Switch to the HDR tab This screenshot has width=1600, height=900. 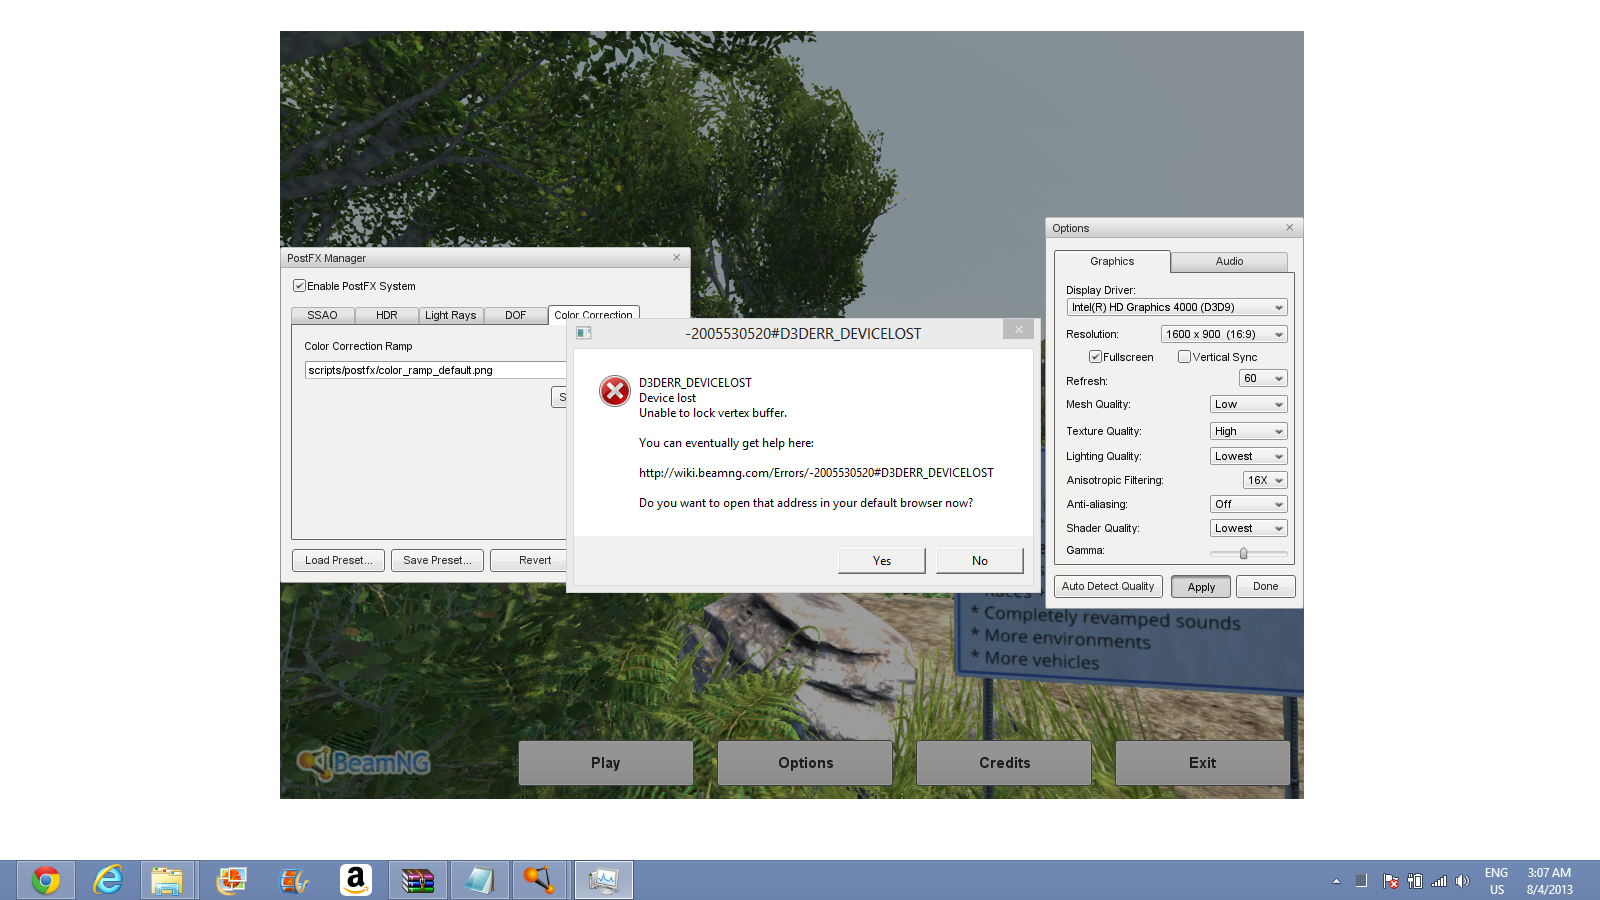pyautogui.click(x=387, y=315)
